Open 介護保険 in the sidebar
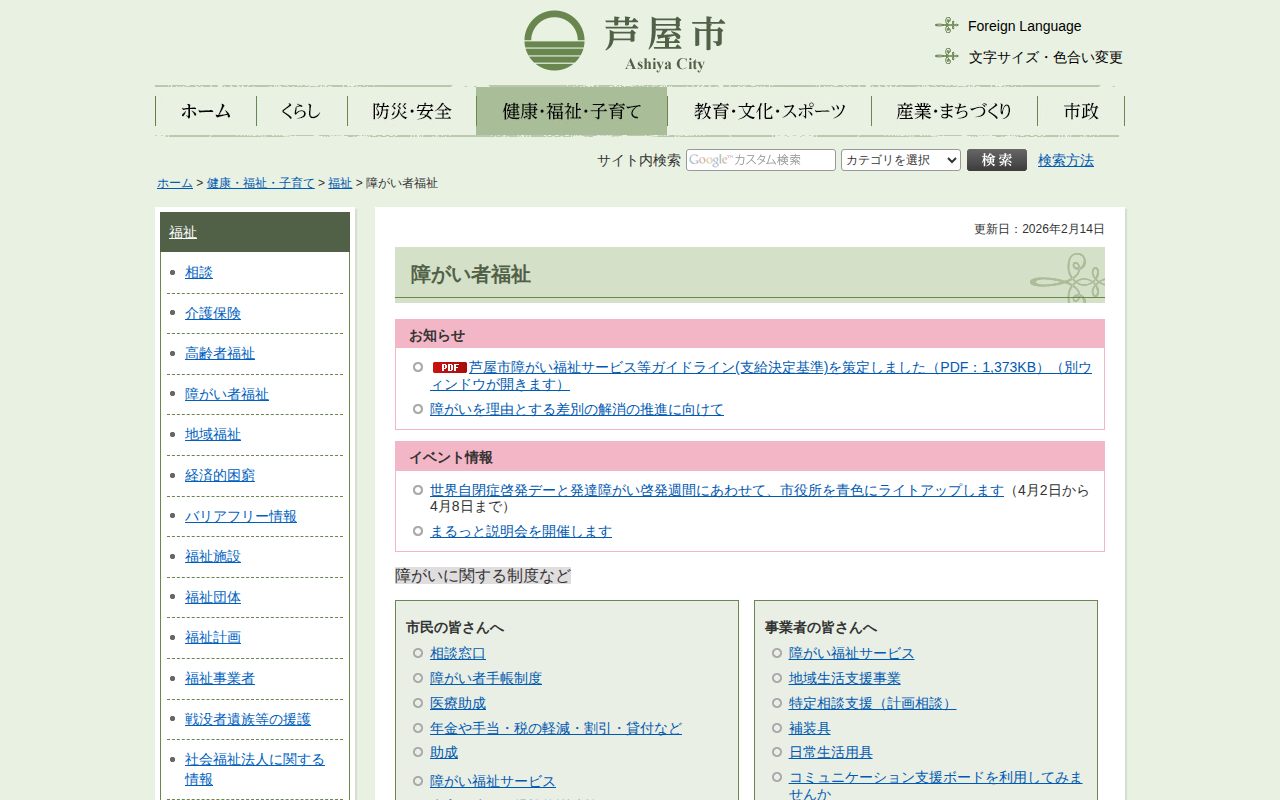The width and height of the screenshot is (1280, 800). (x=213, y=313)
